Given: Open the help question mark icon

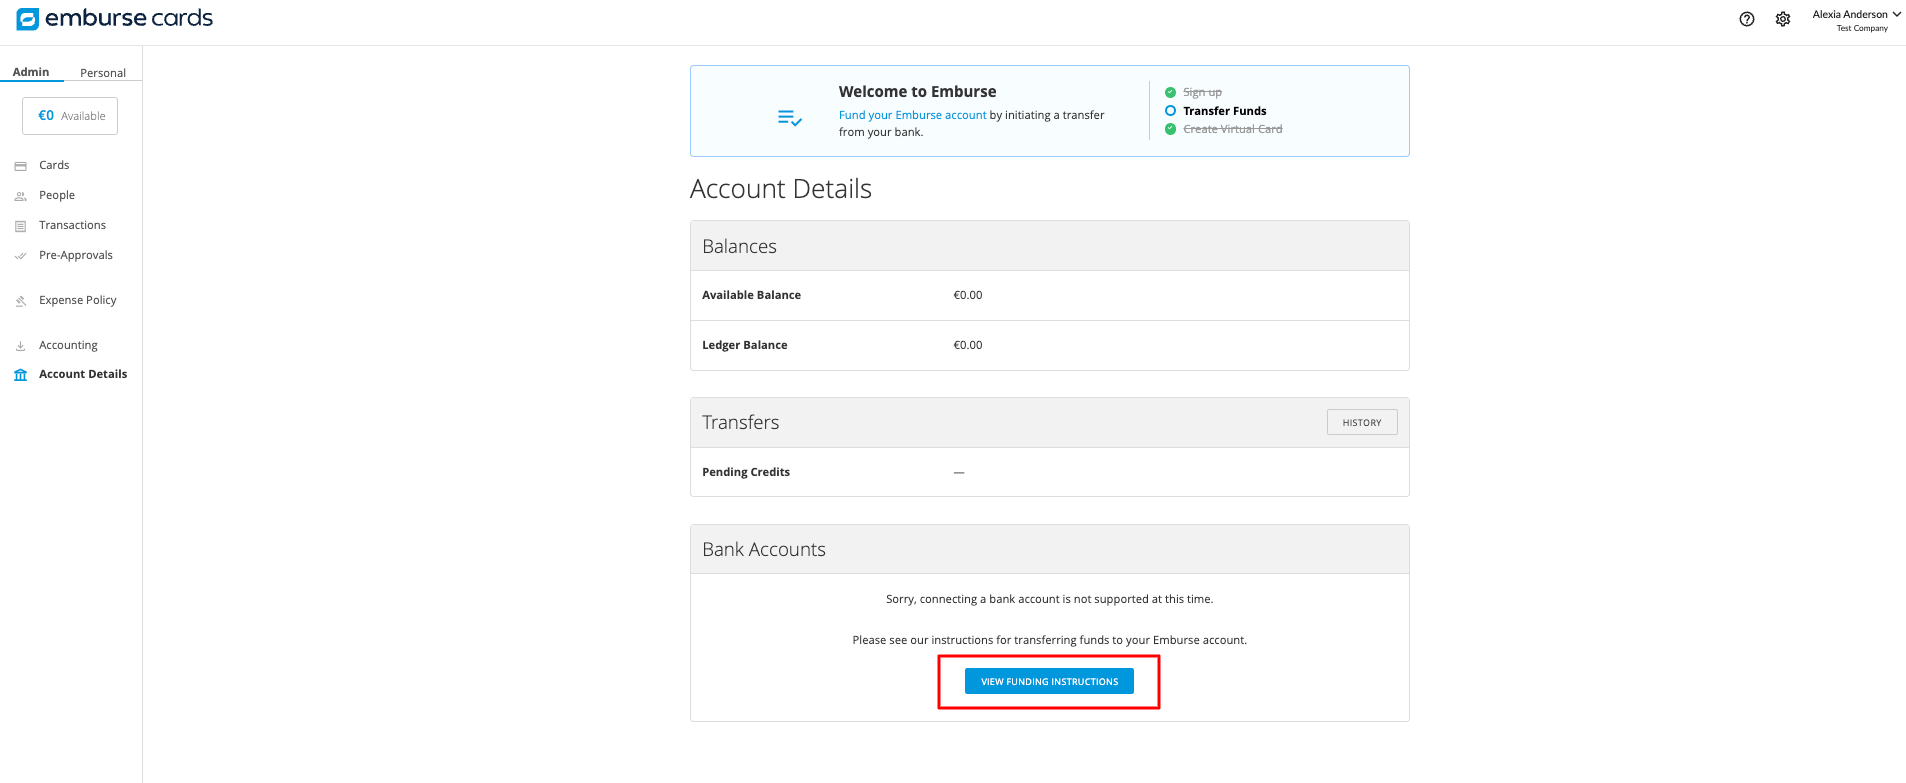Looking at the screenshot, I should click(1747, 19).
